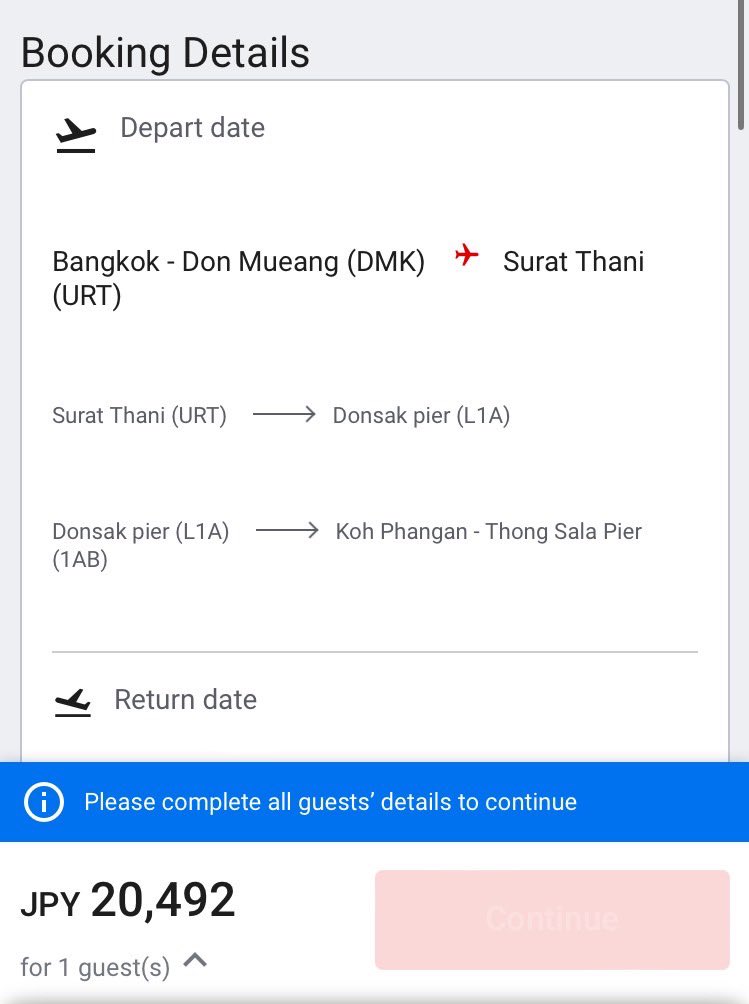Click the Donsak pier (L1A) destination text
This screenshot has width=749, height=1004.
[x=421, y=415]
